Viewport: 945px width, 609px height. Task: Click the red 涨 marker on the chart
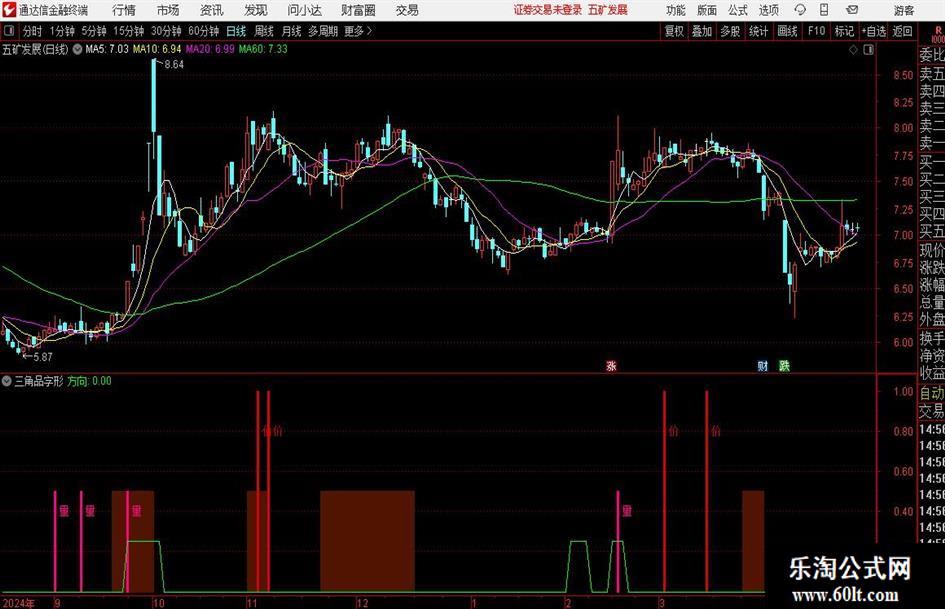pyautogui.click(x=611, y=365)
